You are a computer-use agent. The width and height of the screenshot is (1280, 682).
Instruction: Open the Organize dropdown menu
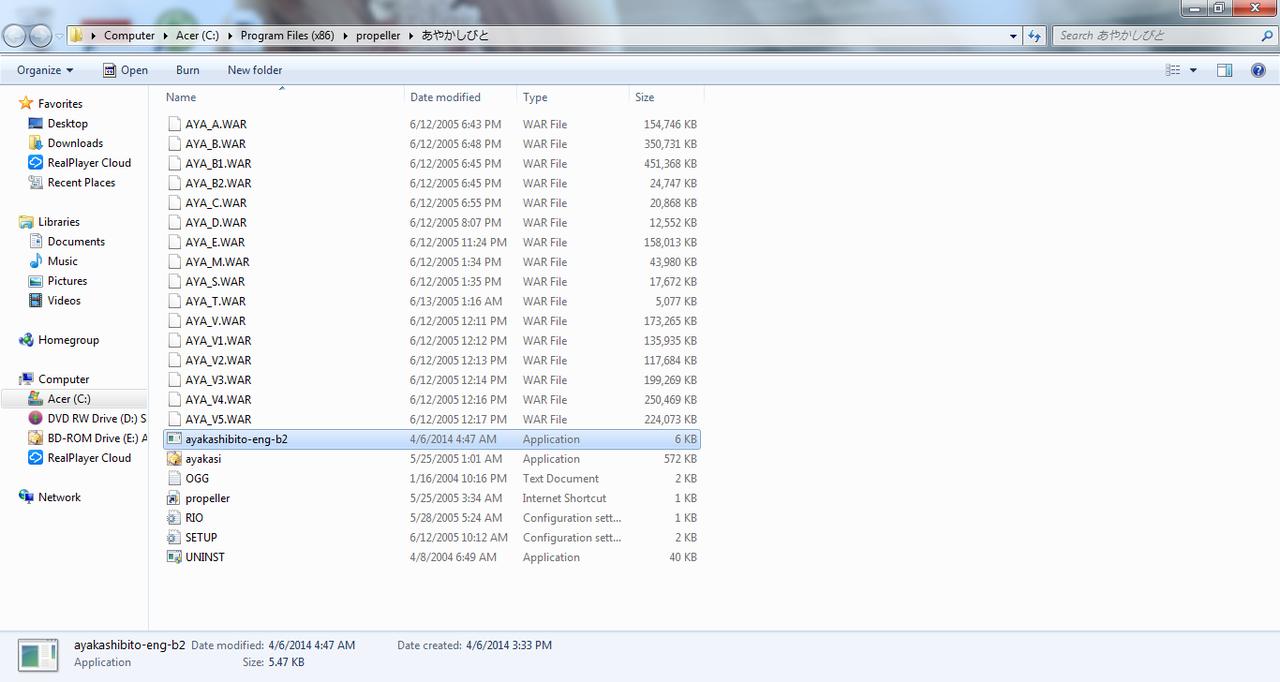pos(45,70)
